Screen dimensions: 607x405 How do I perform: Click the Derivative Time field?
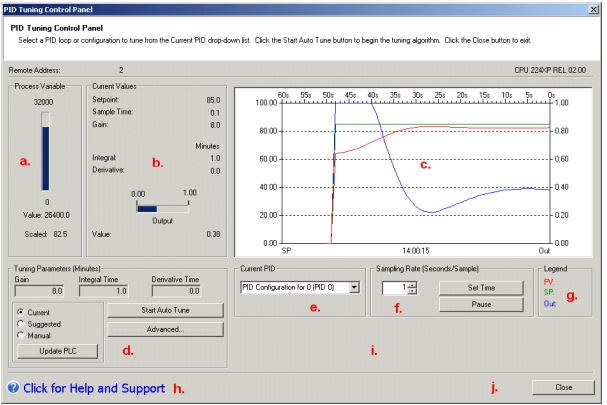pos(176,291)
